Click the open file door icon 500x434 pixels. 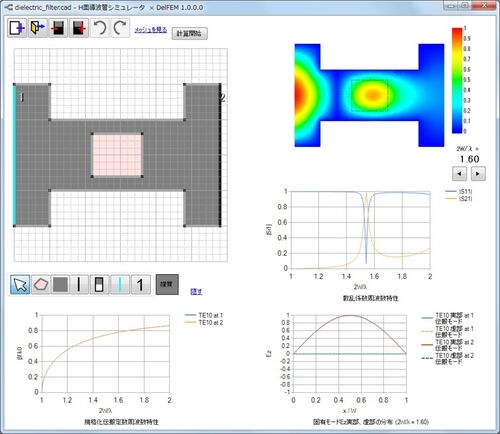coord(37,28)
